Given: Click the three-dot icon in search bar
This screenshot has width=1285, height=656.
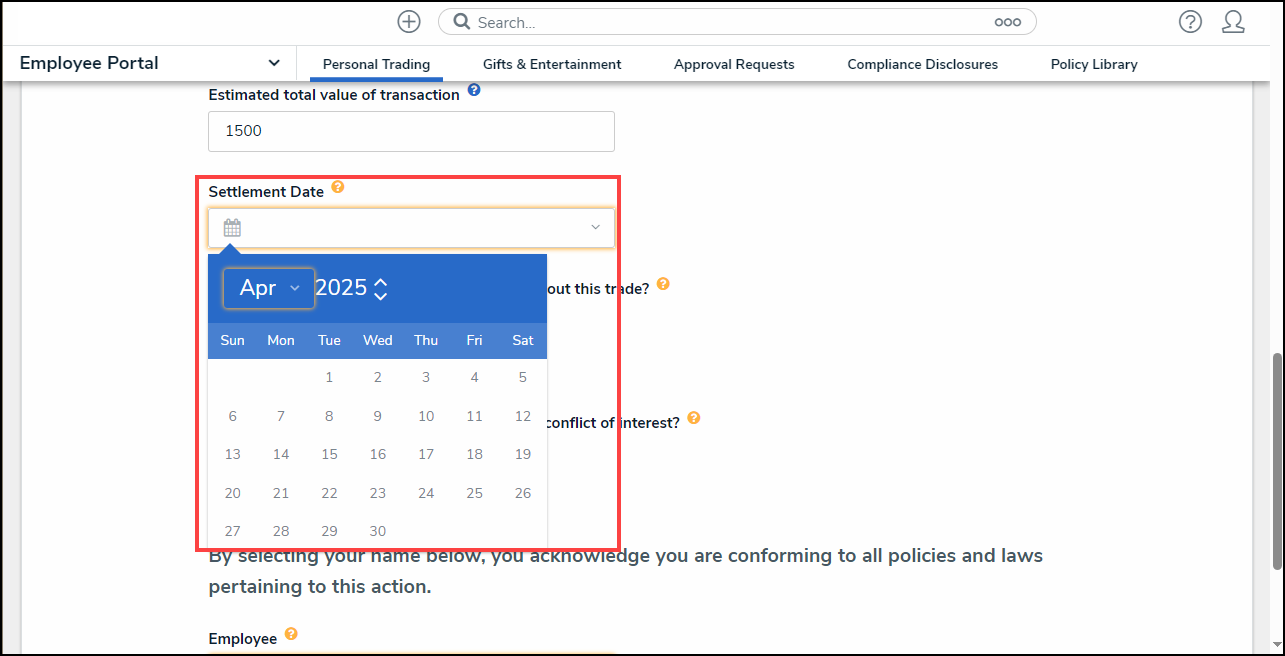Looking at the screenshot, I should click(x=1007, y=22).
